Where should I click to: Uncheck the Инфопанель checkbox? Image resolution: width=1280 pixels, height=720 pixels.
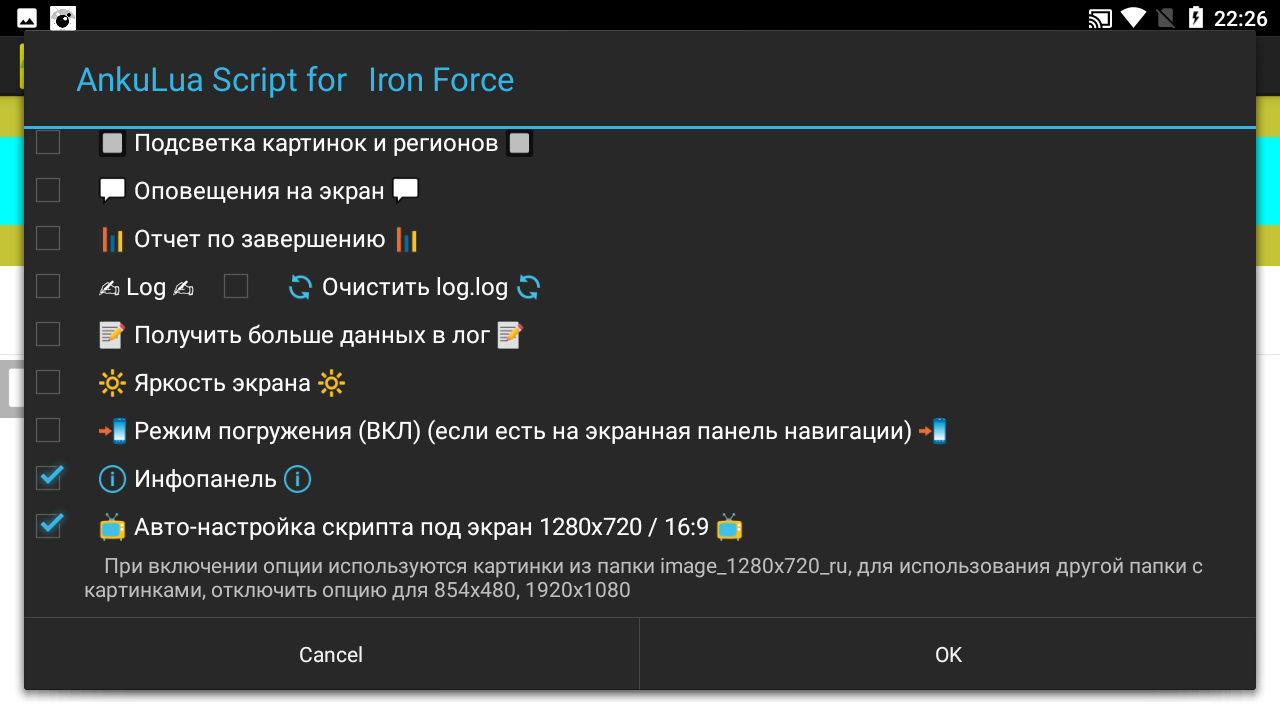click(48, 478)
